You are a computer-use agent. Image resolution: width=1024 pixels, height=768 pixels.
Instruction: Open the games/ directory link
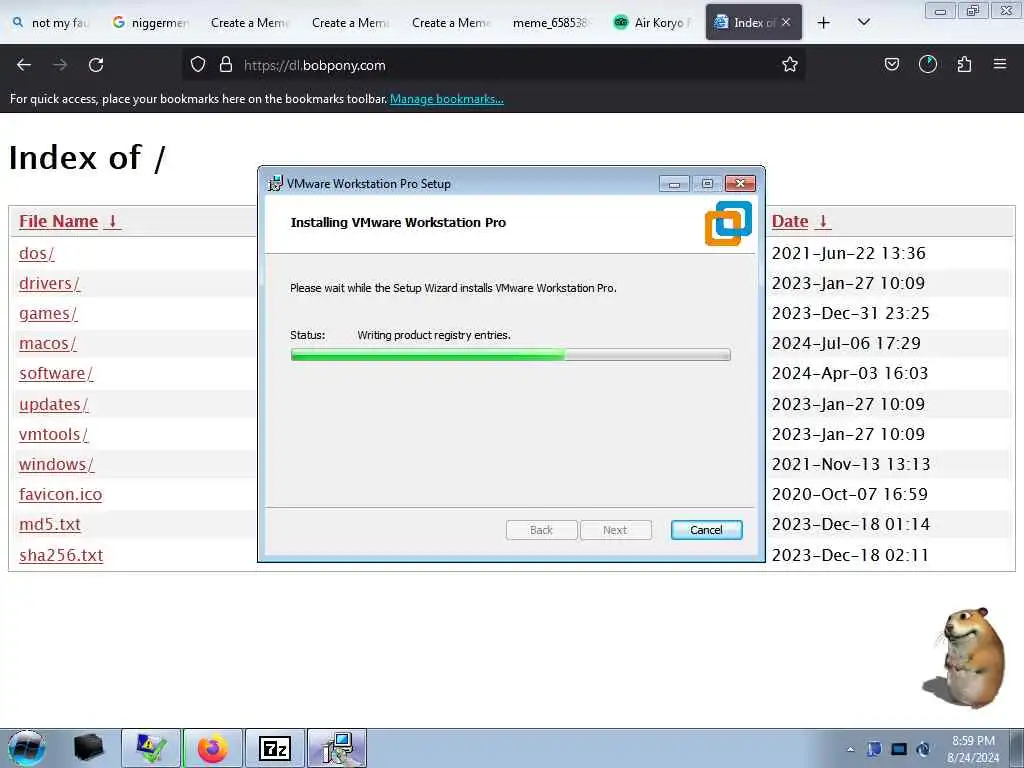48,313
